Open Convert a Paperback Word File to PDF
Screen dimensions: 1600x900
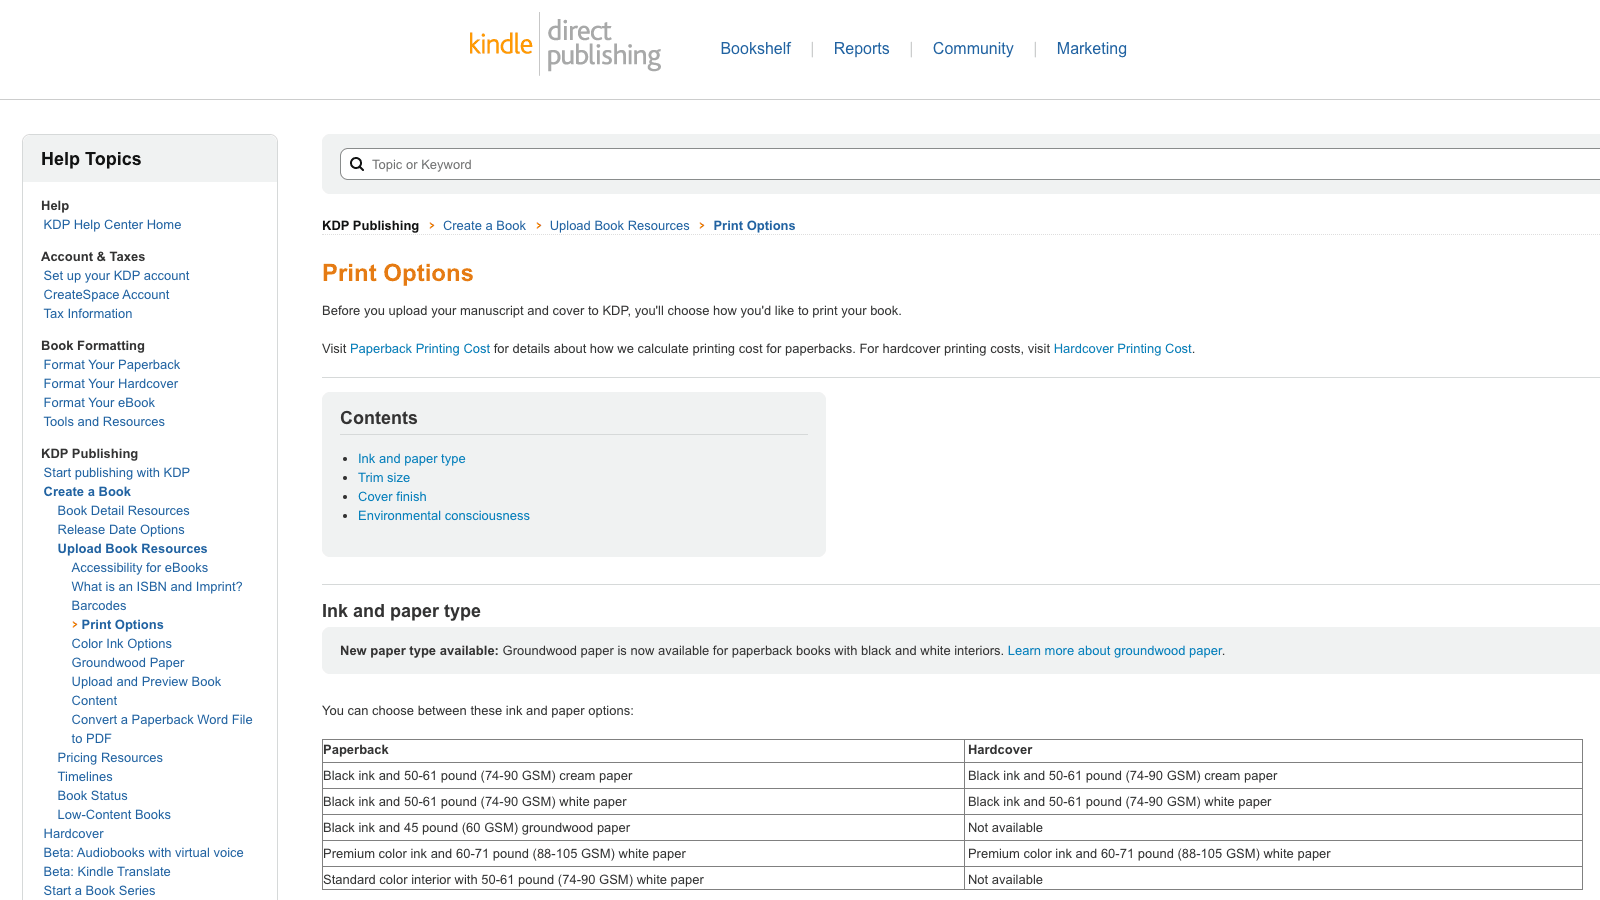tap(162, 729)
